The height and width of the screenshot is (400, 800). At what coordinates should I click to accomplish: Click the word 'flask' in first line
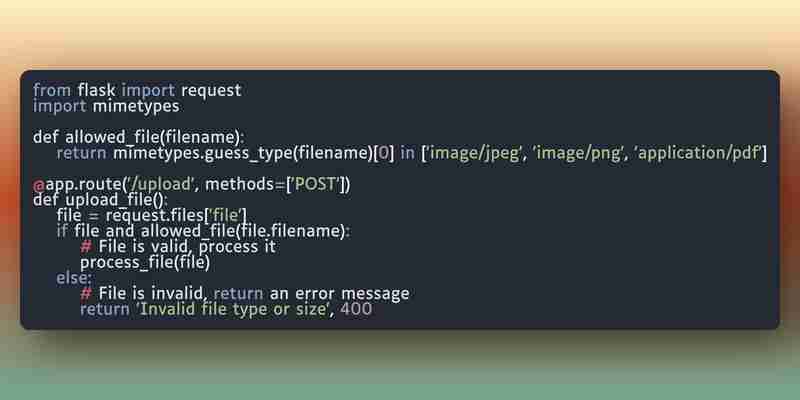(x=96, y=90)
